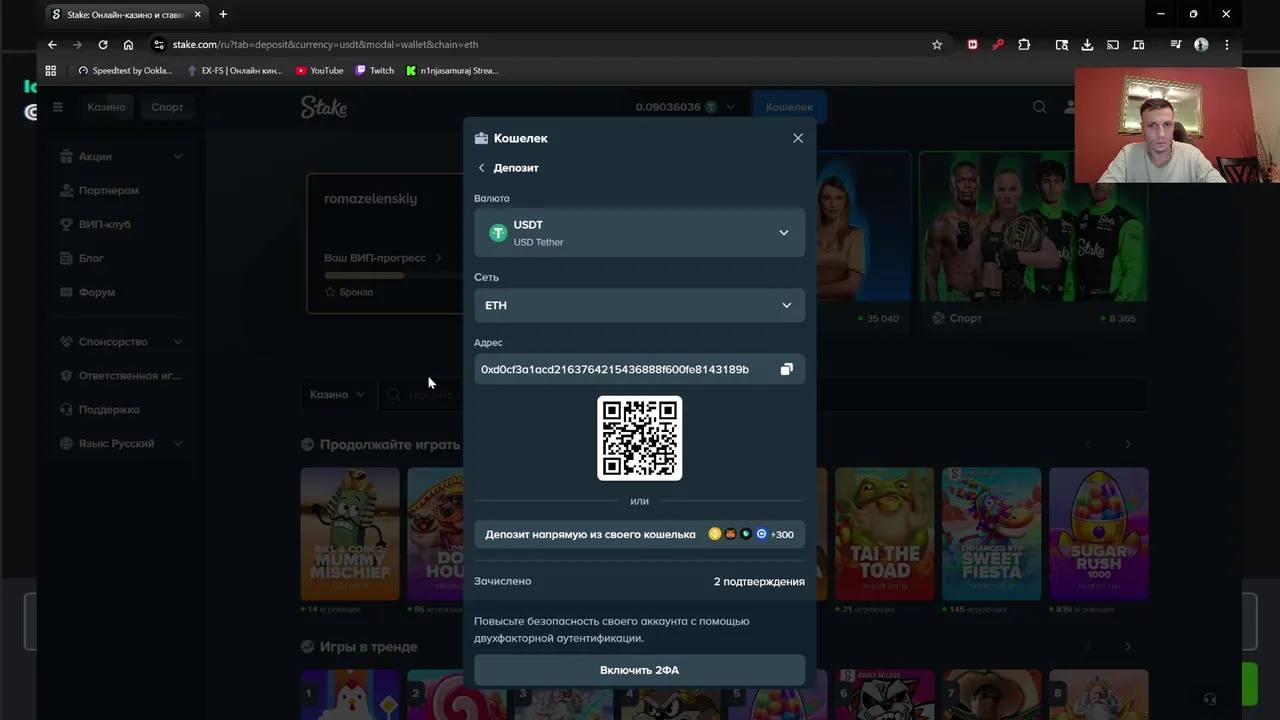The image size is (1280, 720).
Task: Expand Акции in the sidebar
Action: [x=120, y=156]
